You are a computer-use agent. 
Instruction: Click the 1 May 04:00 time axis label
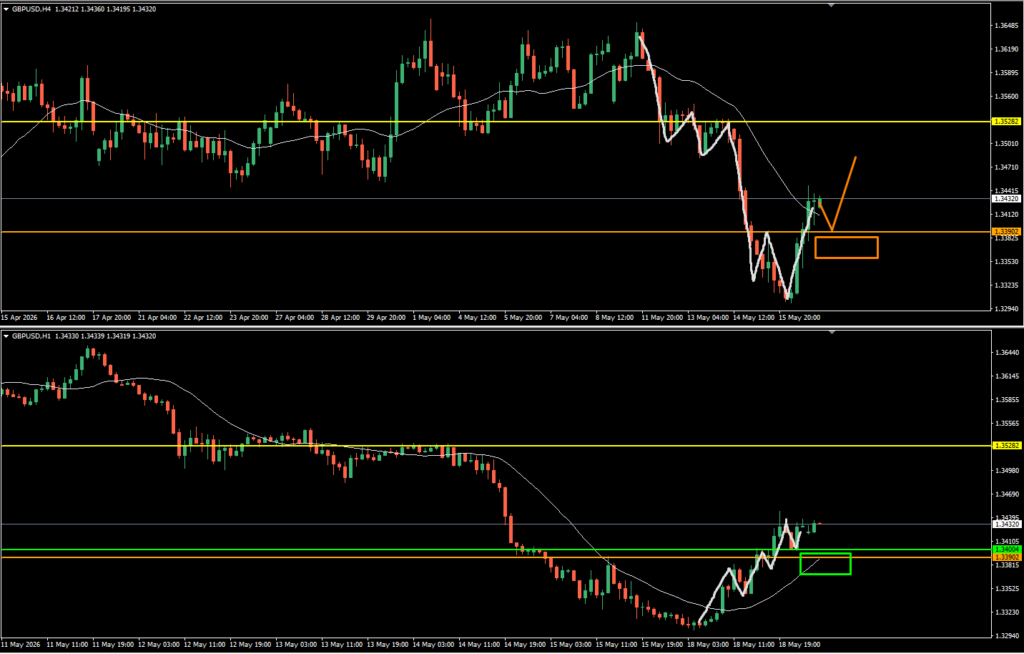pos(432,318)
